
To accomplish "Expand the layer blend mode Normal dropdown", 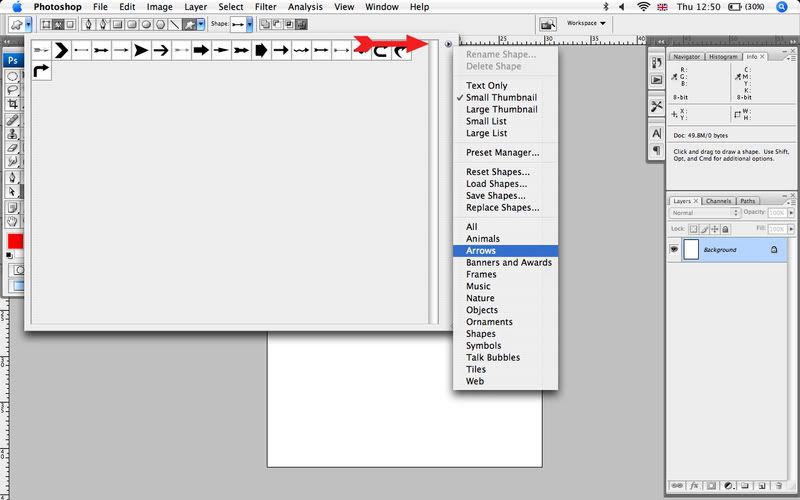I will click(x=705, y=213).
